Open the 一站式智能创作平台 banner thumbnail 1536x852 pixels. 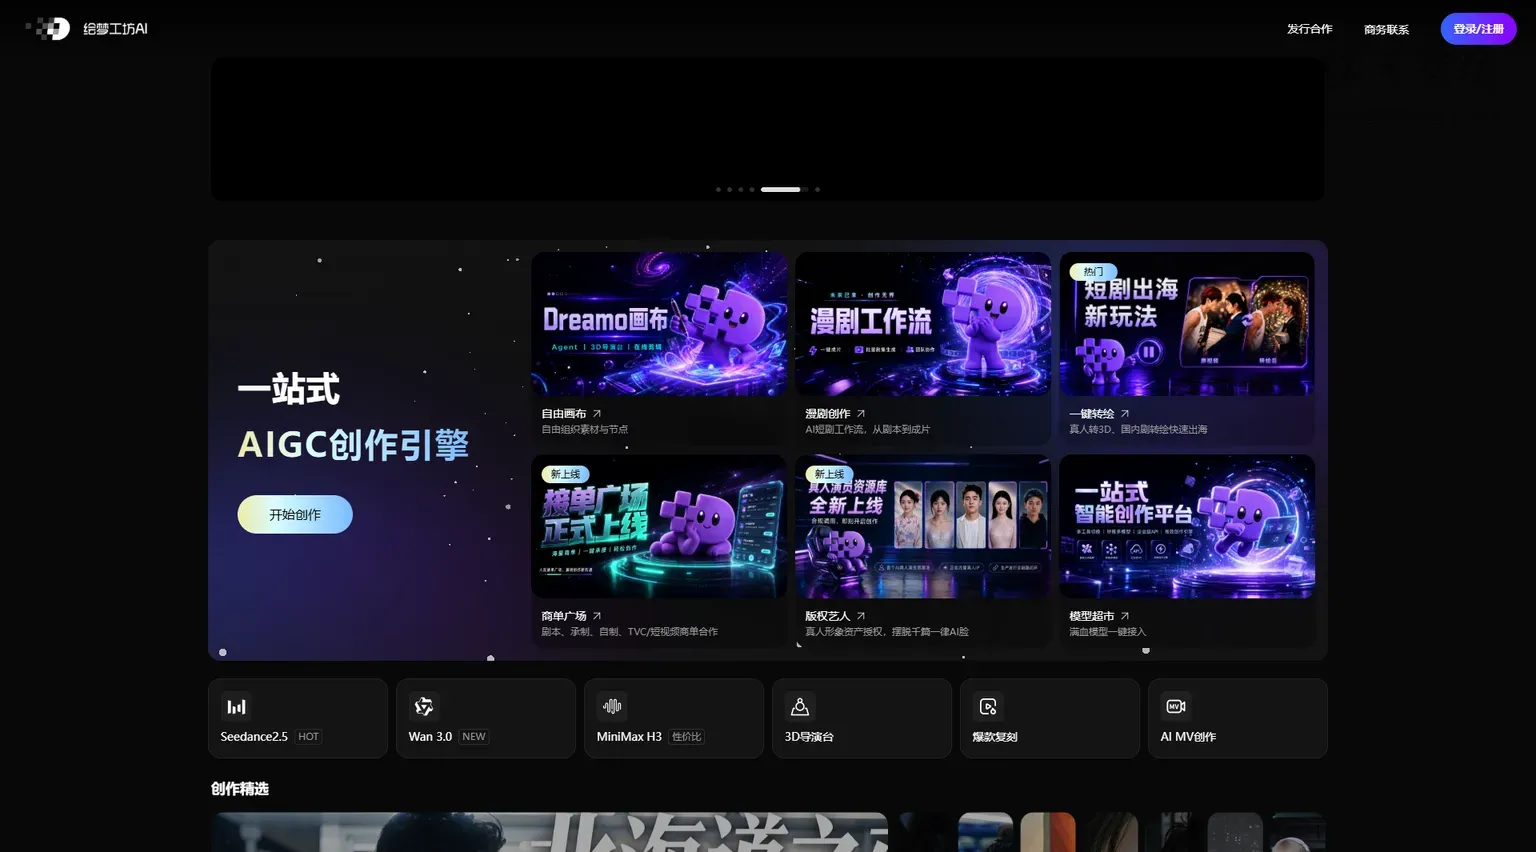[1187, 527]
